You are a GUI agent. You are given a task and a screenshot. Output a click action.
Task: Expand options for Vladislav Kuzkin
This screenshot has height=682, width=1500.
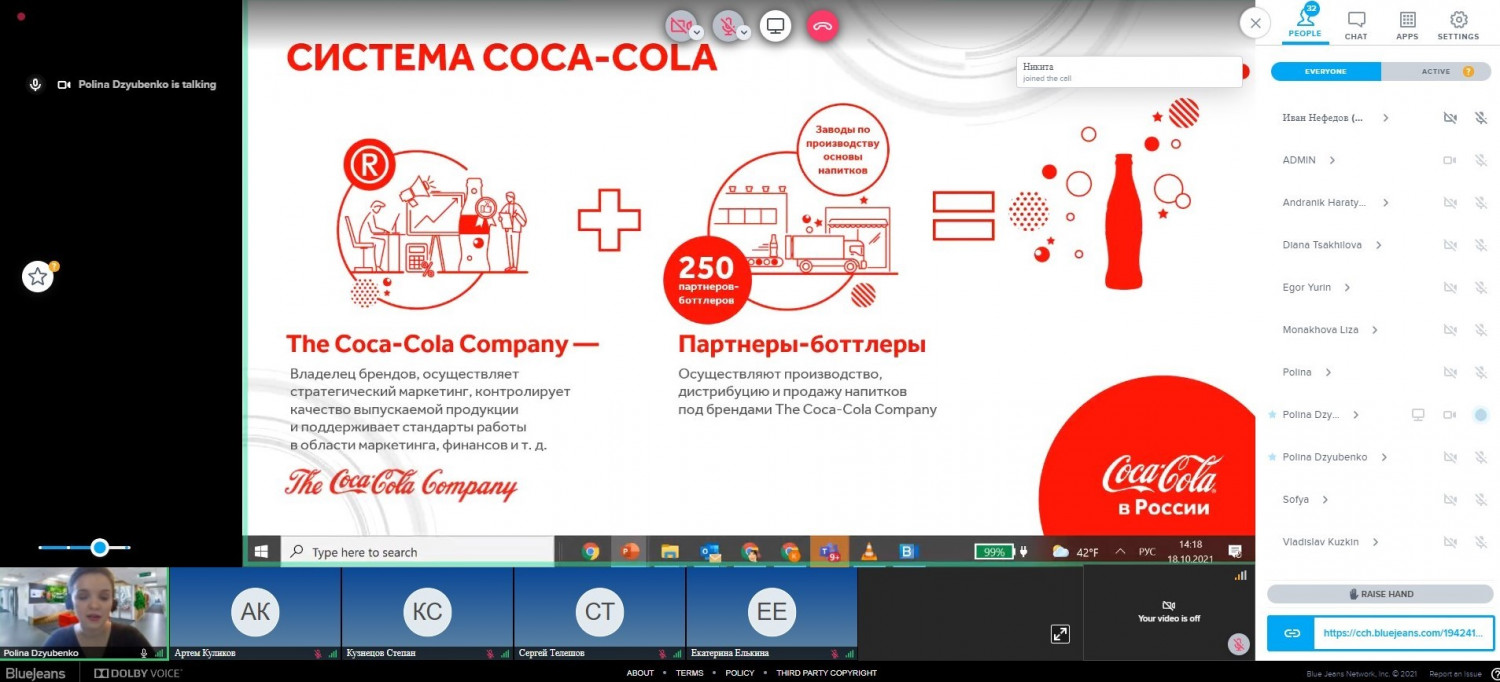(1375, 542)
